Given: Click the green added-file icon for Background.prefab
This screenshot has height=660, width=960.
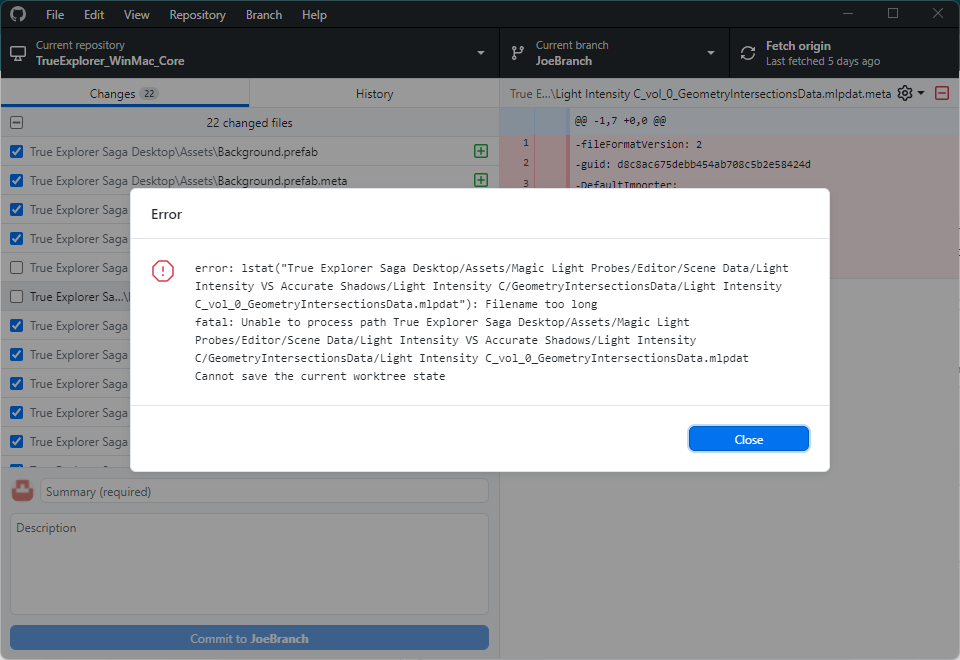Looking at the screenshot, I should 481,151.
